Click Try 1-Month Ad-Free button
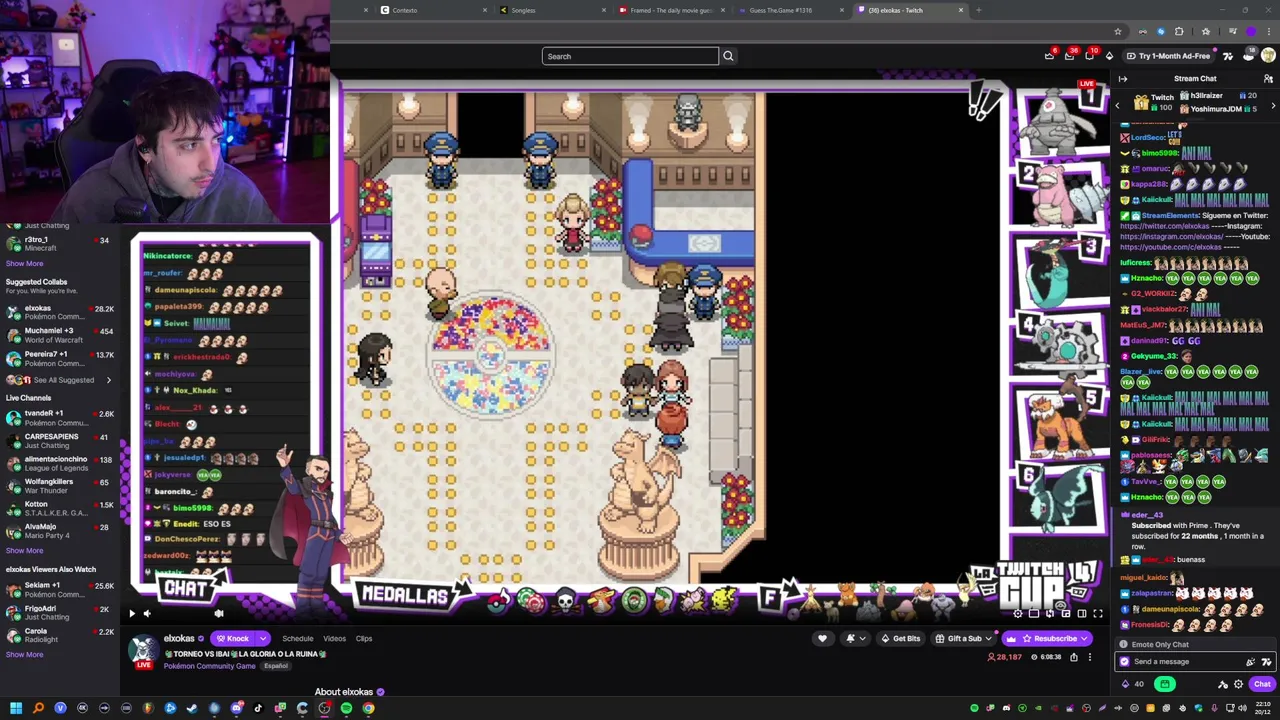This screenshot has height=720, width=1280. 1168,56
